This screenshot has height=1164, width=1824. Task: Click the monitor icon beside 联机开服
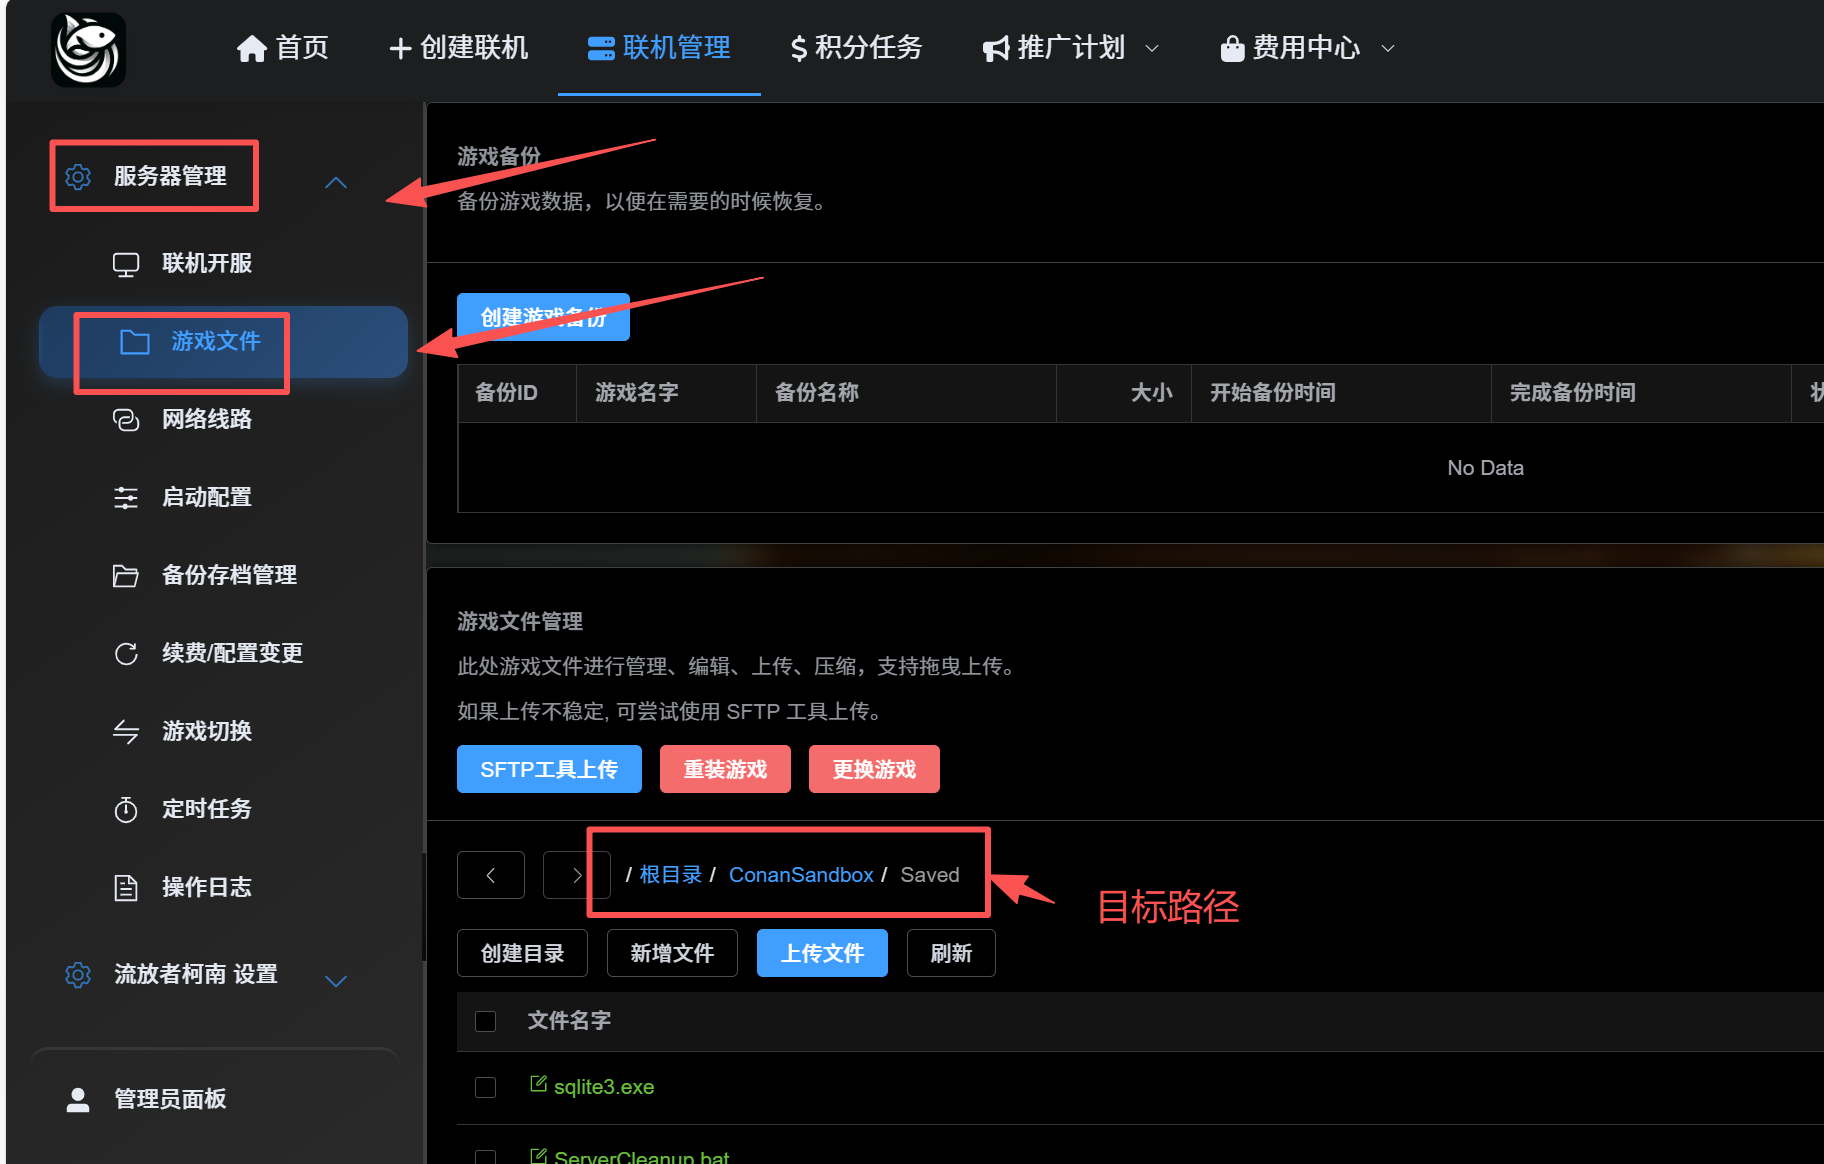(x=126, y=264)
